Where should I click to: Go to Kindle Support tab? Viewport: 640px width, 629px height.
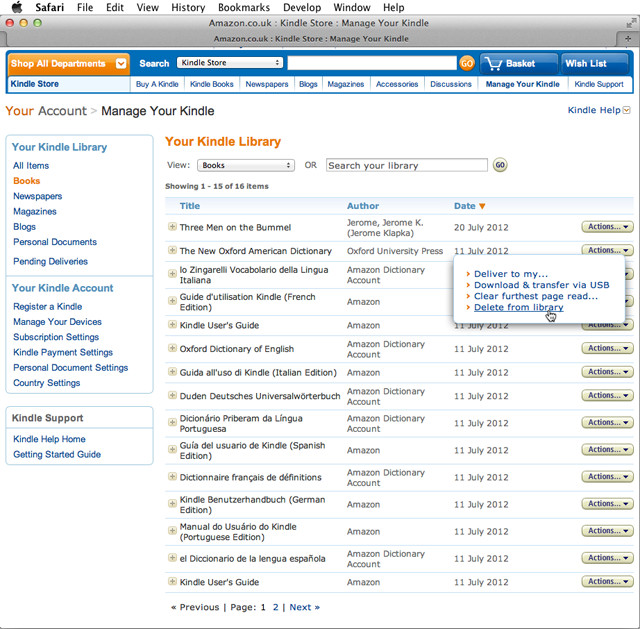click(x=599, y=84)
